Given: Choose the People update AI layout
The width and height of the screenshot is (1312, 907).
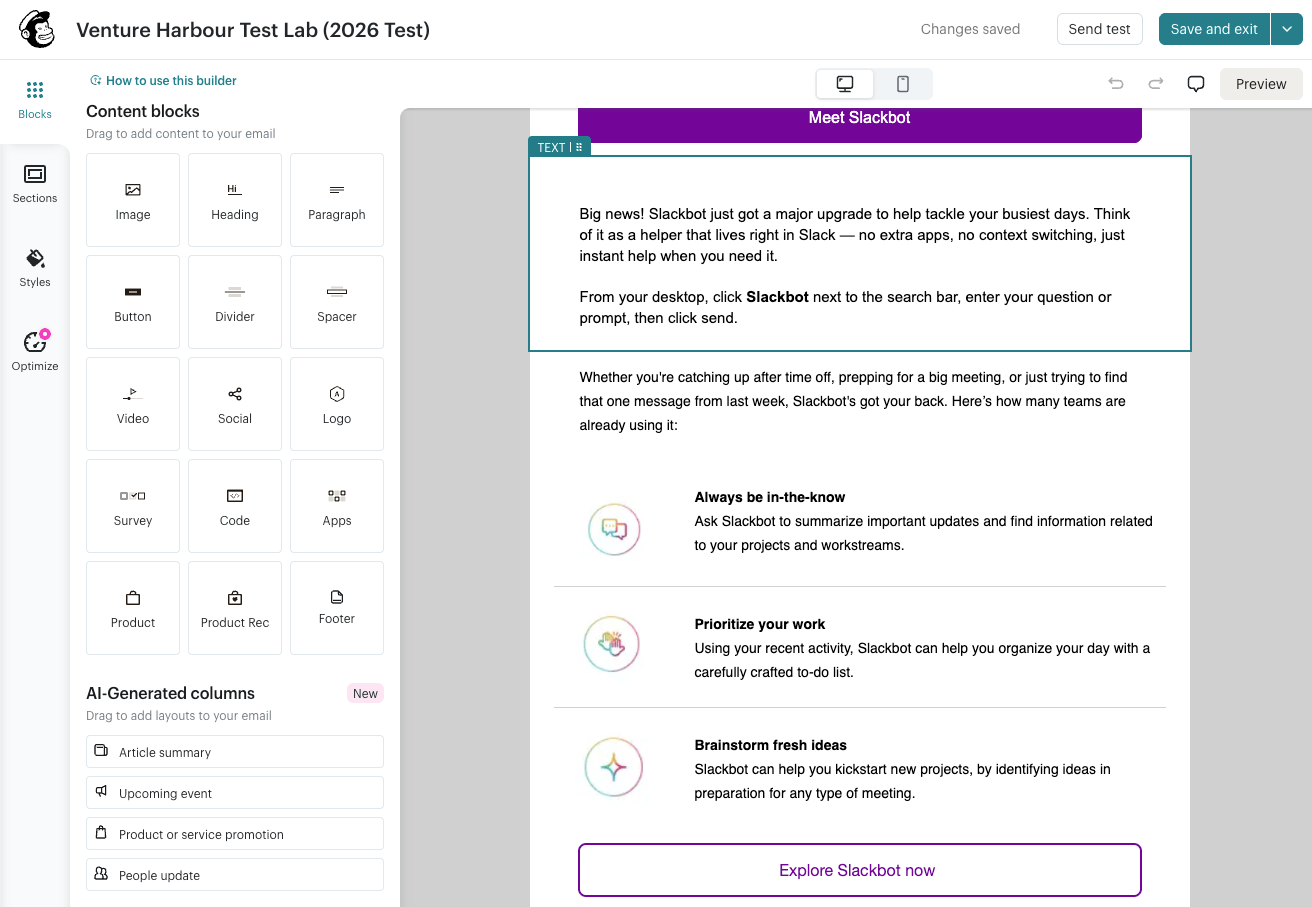Looking at the screenshot, I should (235, 875).
